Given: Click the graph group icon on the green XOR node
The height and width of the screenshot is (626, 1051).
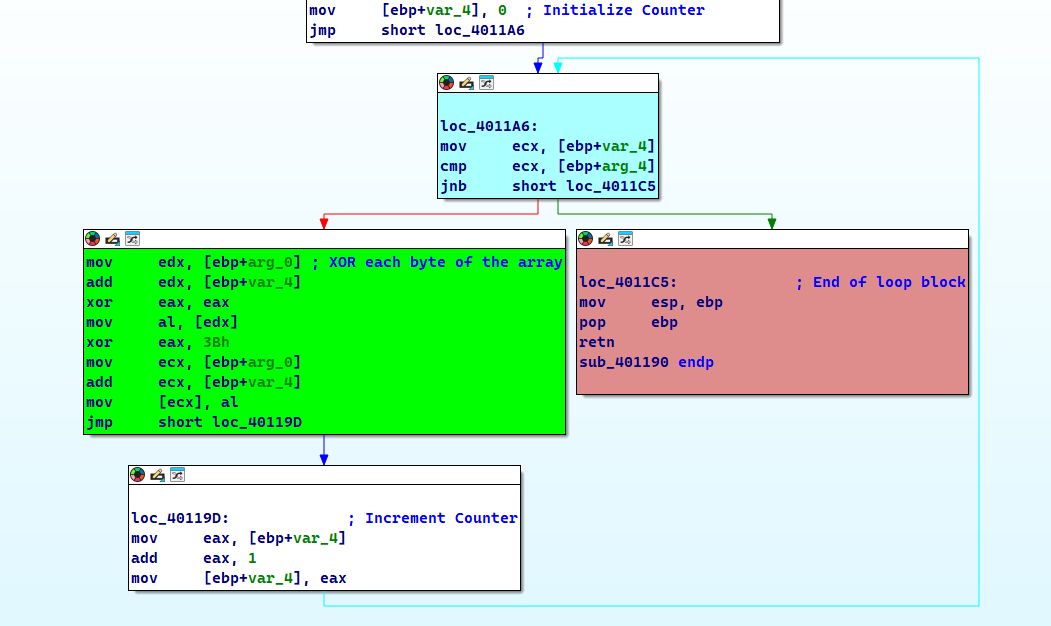Looking at the screenshot, I should coord(132,239).
